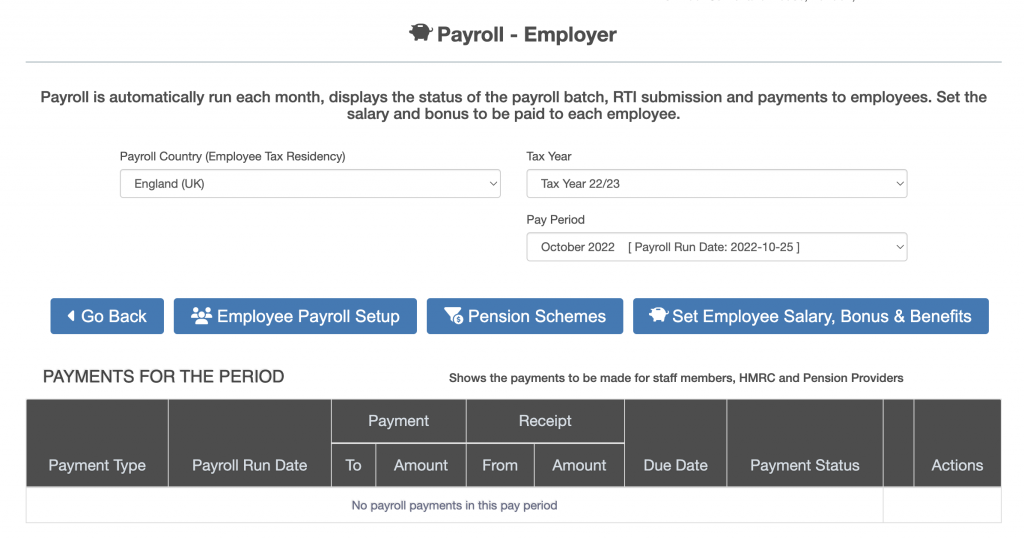
Task: Click the Due Date column header
Action: (x=675, y=465)
